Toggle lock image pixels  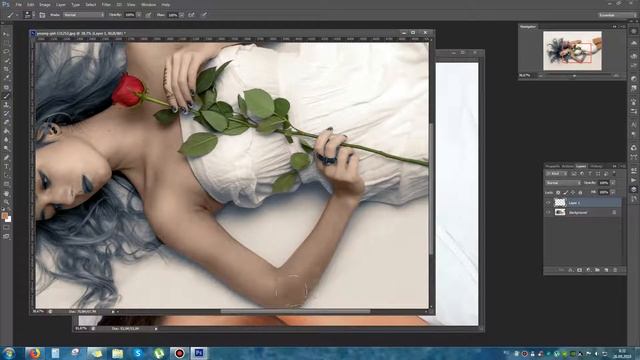point(566,193)
